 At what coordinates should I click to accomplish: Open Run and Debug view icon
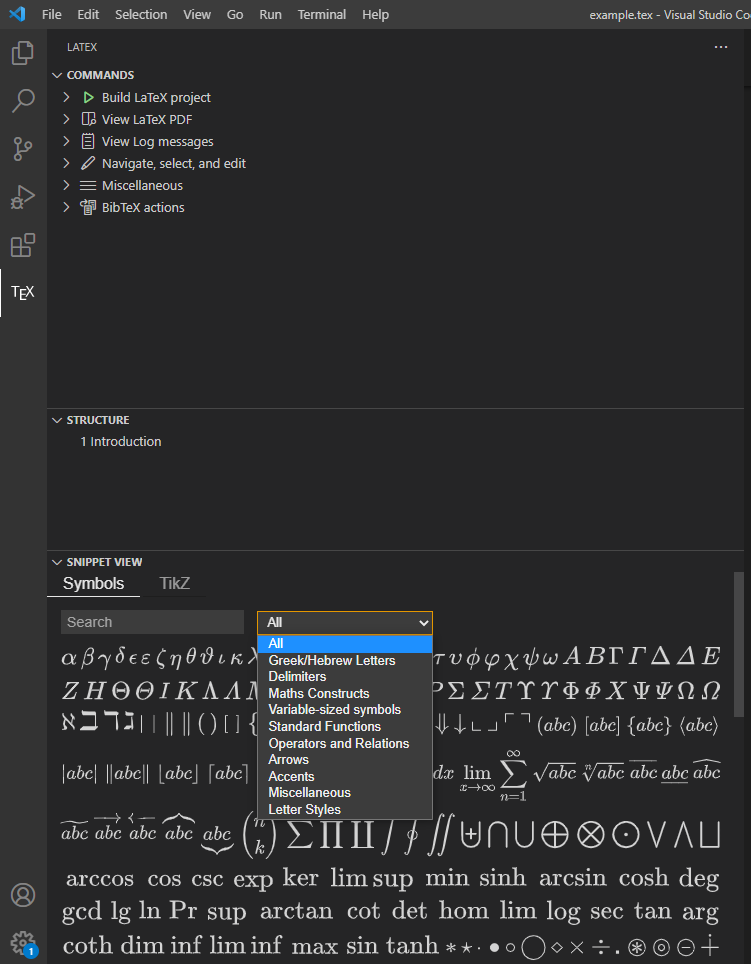[x=22, y=197]
